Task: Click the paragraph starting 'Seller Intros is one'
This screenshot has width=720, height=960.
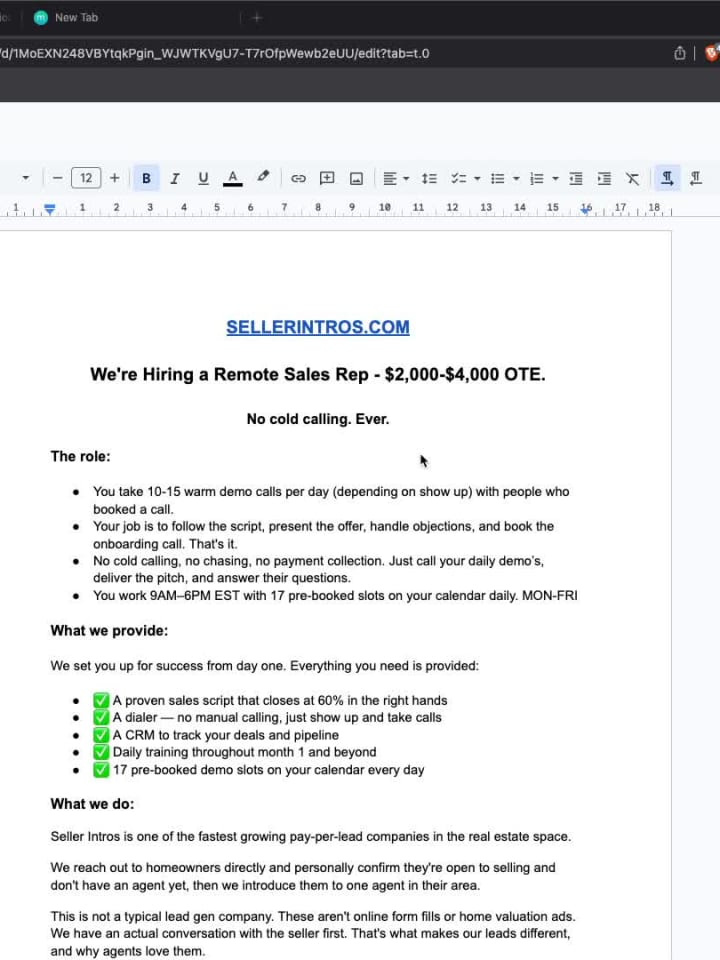Action: click(x=310, y=836)
